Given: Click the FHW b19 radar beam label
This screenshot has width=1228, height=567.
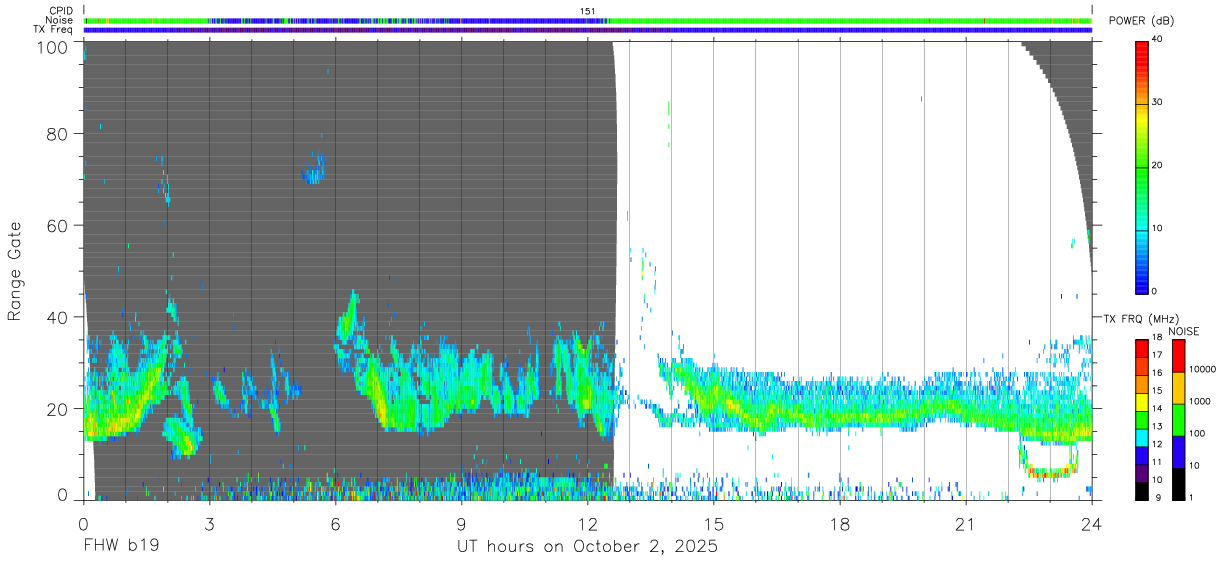Looking at the screenshot, I should pos(120,546).
